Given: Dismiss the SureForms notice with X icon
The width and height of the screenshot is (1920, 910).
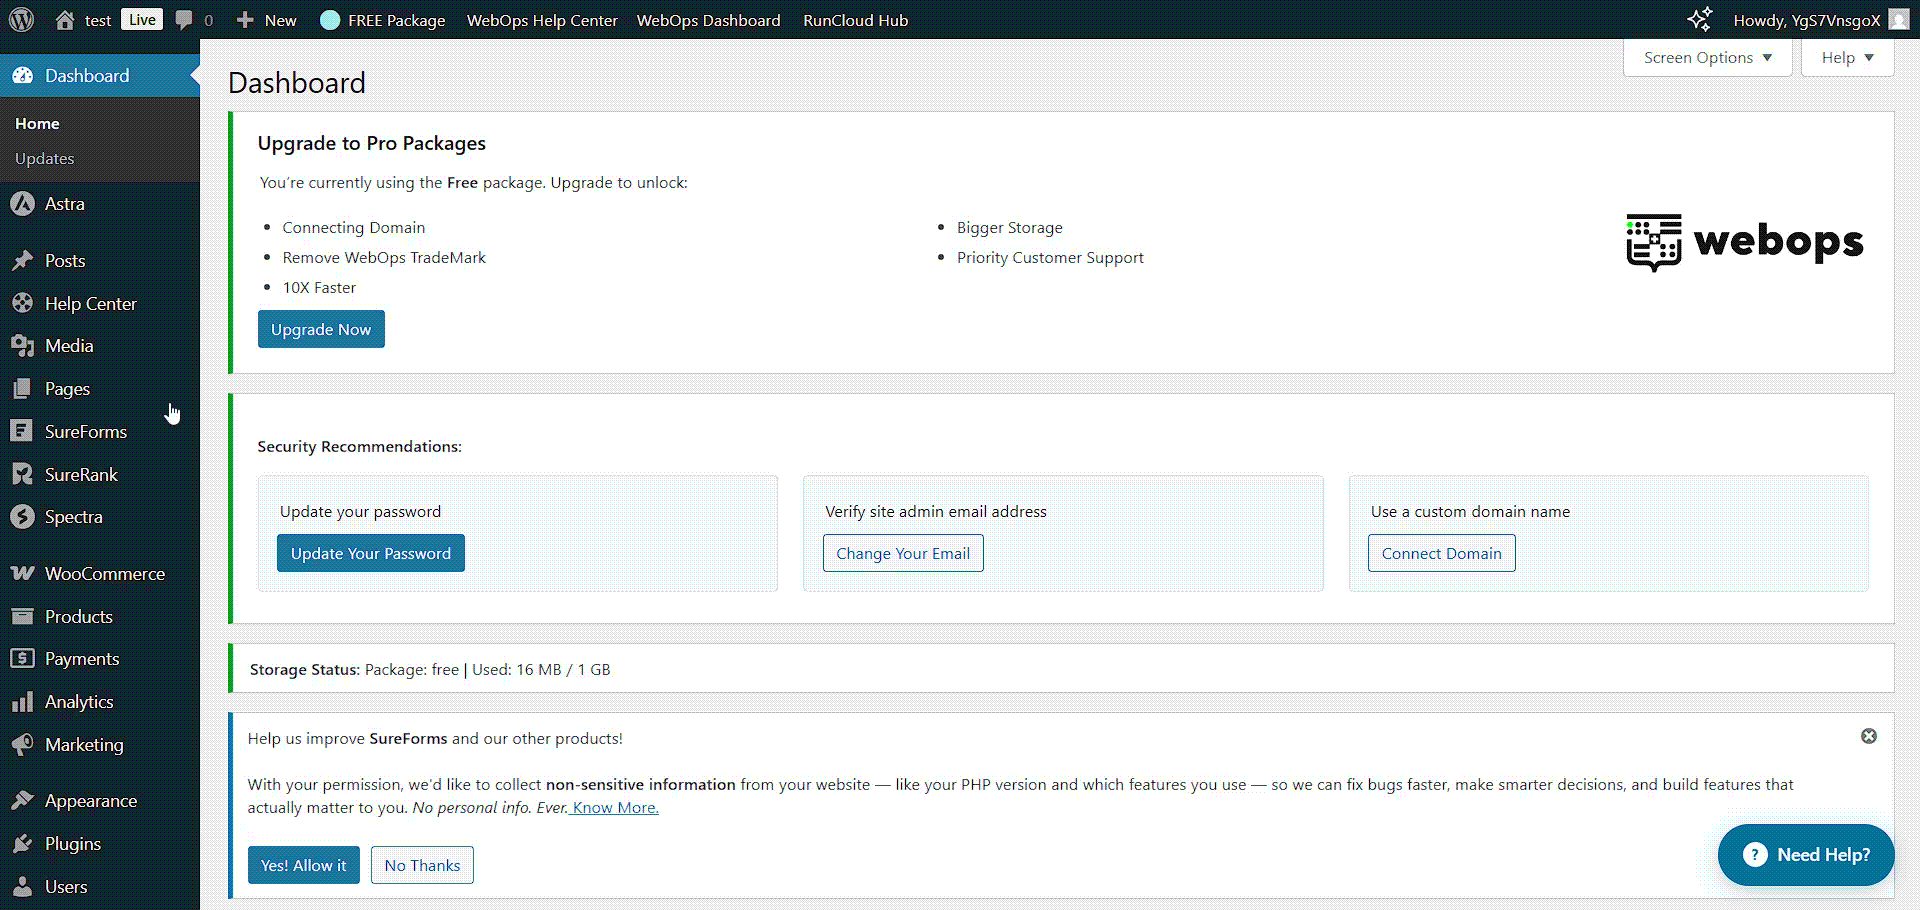Looking at the screenshot, I should click(1868, 736).
